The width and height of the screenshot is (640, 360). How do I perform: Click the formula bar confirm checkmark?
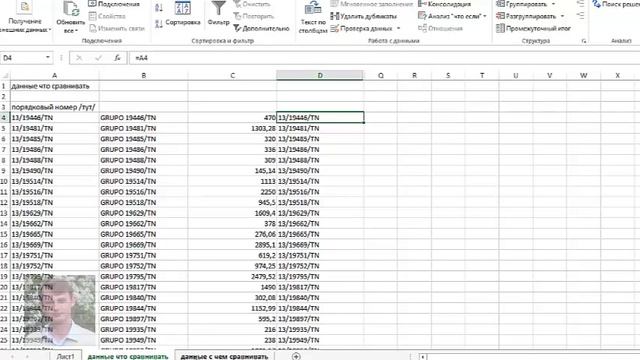(98, 58)
